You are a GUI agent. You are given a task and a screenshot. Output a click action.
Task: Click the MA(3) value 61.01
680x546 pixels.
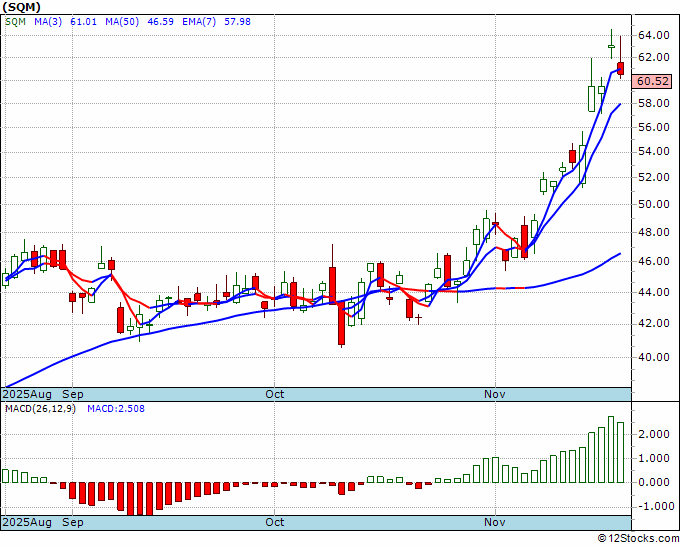[x=83, y=22]
